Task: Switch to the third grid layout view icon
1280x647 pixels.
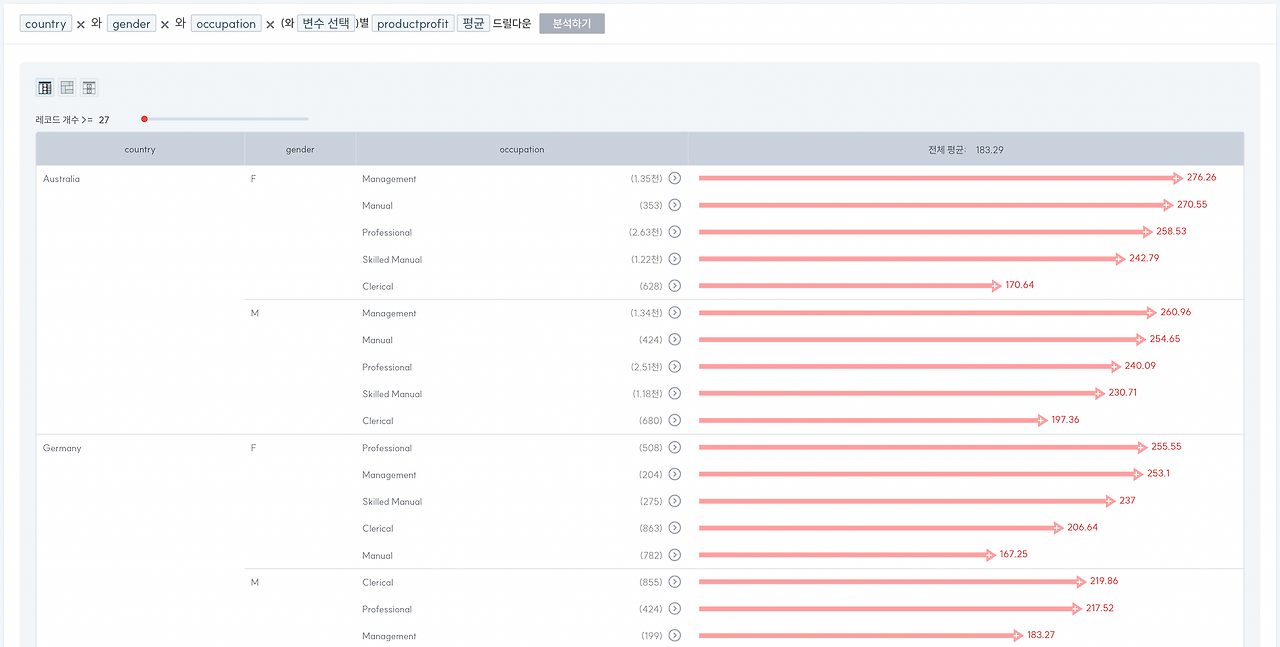Action: [x=89, y=88]
